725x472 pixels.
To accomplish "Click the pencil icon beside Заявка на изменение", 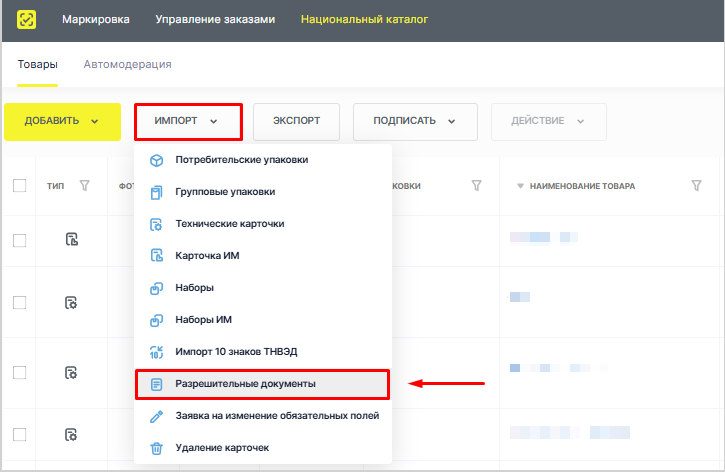I will coord(157,416).
